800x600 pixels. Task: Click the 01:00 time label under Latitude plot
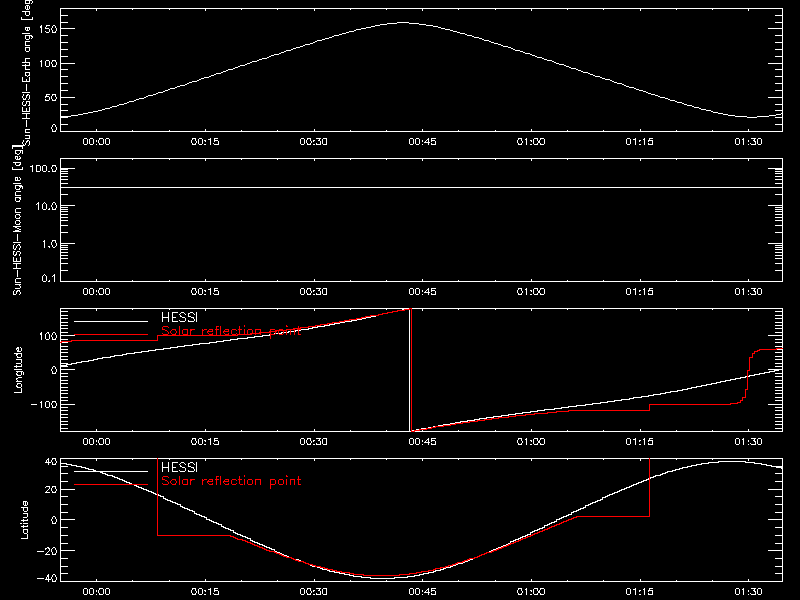[x=531, y=592]
